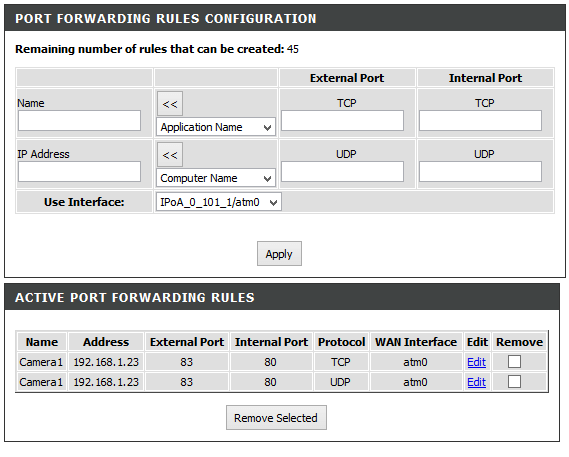Click the << button above Computer Name

point(170,155)
